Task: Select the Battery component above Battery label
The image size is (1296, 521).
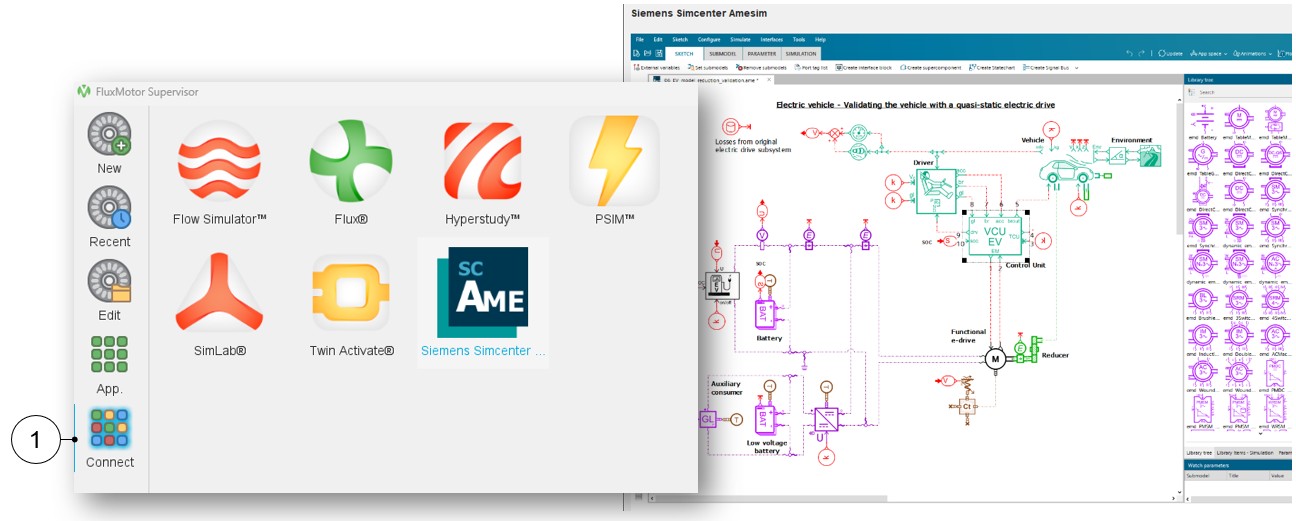Action: click(x=768, y=313)
